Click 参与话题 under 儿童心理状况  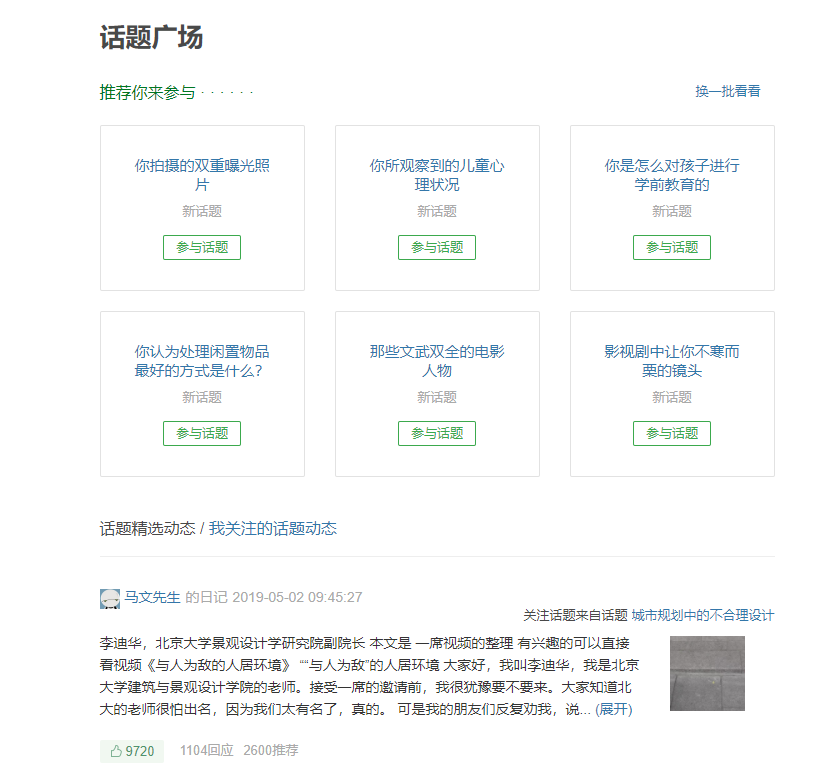pos(437,247)
